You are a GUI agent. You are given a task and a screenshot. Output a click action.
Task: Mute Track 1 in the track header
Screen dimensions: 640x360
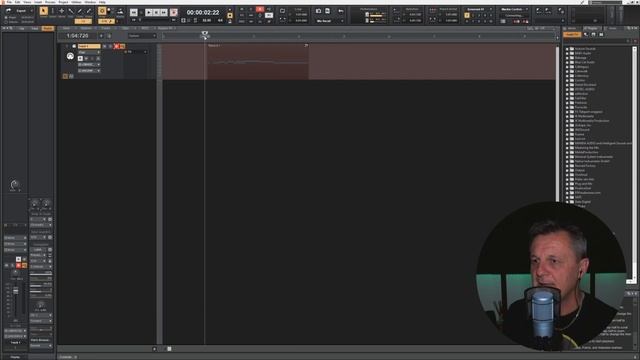point(104,46)
